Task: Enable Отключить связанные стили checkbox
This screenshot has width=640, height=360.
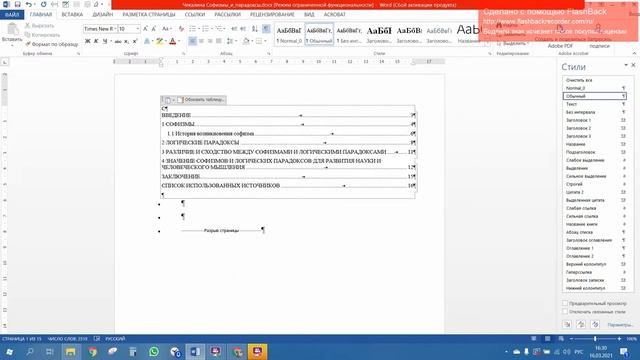Action: click(x=565, y=312)
